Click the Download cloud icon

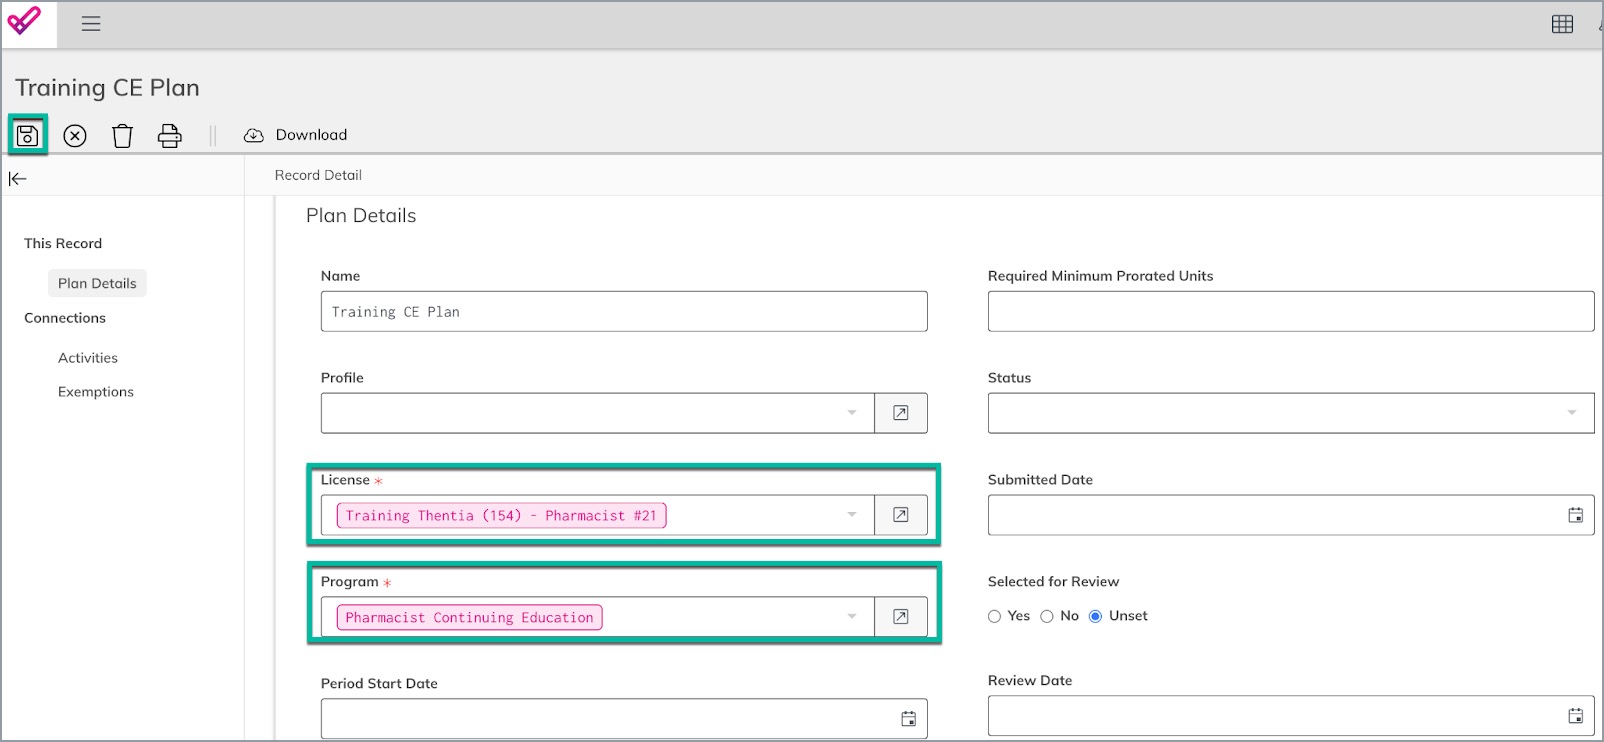click(254, 135)
